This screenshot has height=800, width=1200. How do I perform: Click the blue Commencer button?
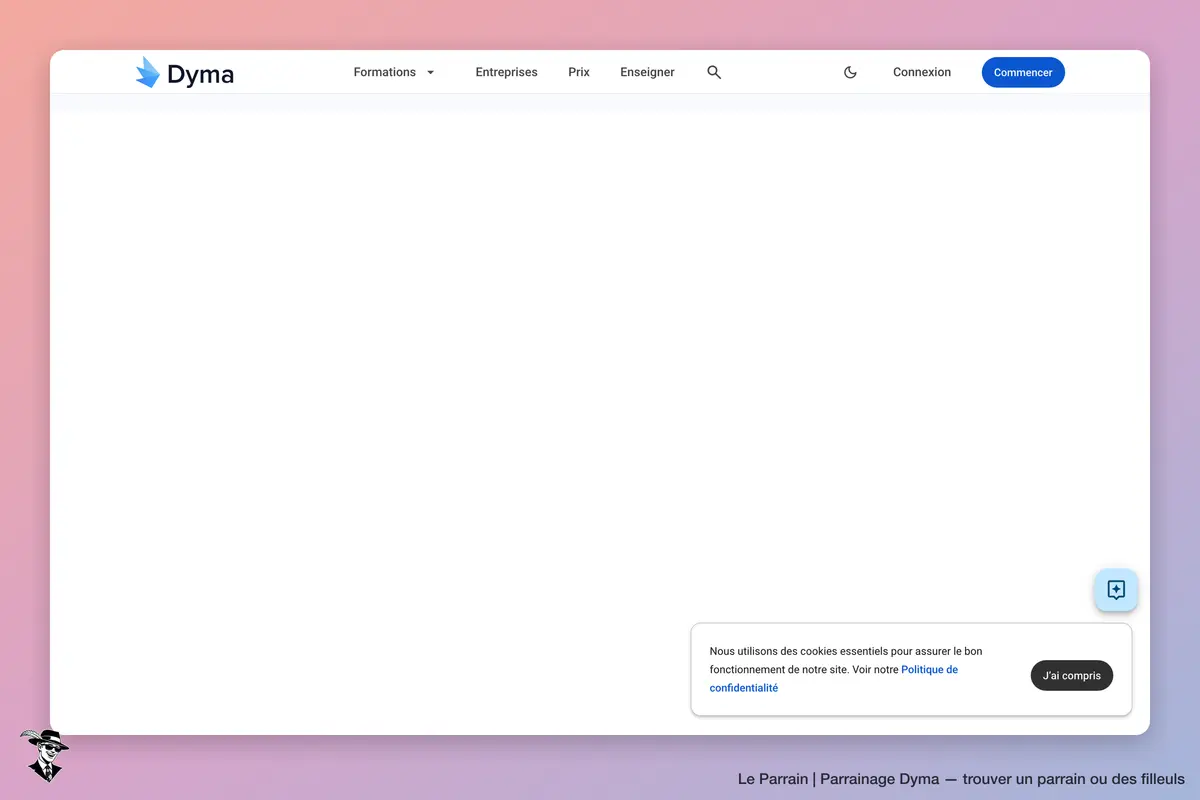point(1023,72)
